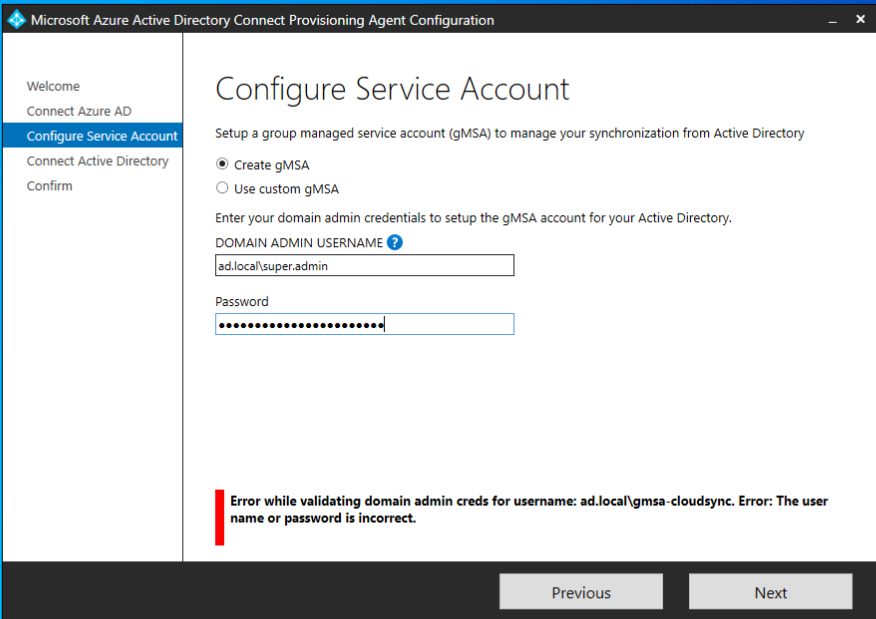Select the Create gMSA radio button
This screenshot has height=619, width=876.
point(222,165)
